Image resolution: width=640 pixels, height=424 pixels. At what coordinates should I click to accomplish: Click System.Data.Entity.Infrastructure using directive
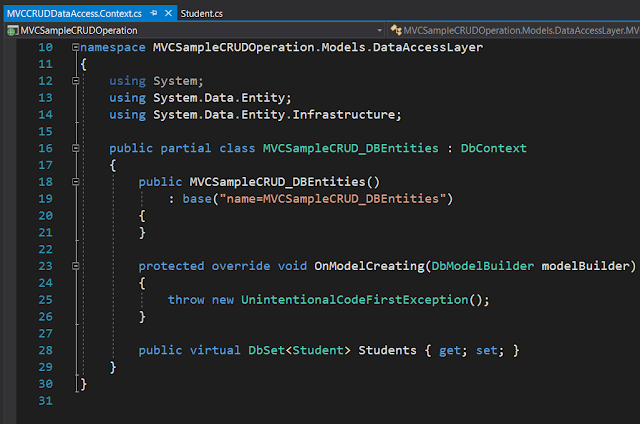click(277, 115)
